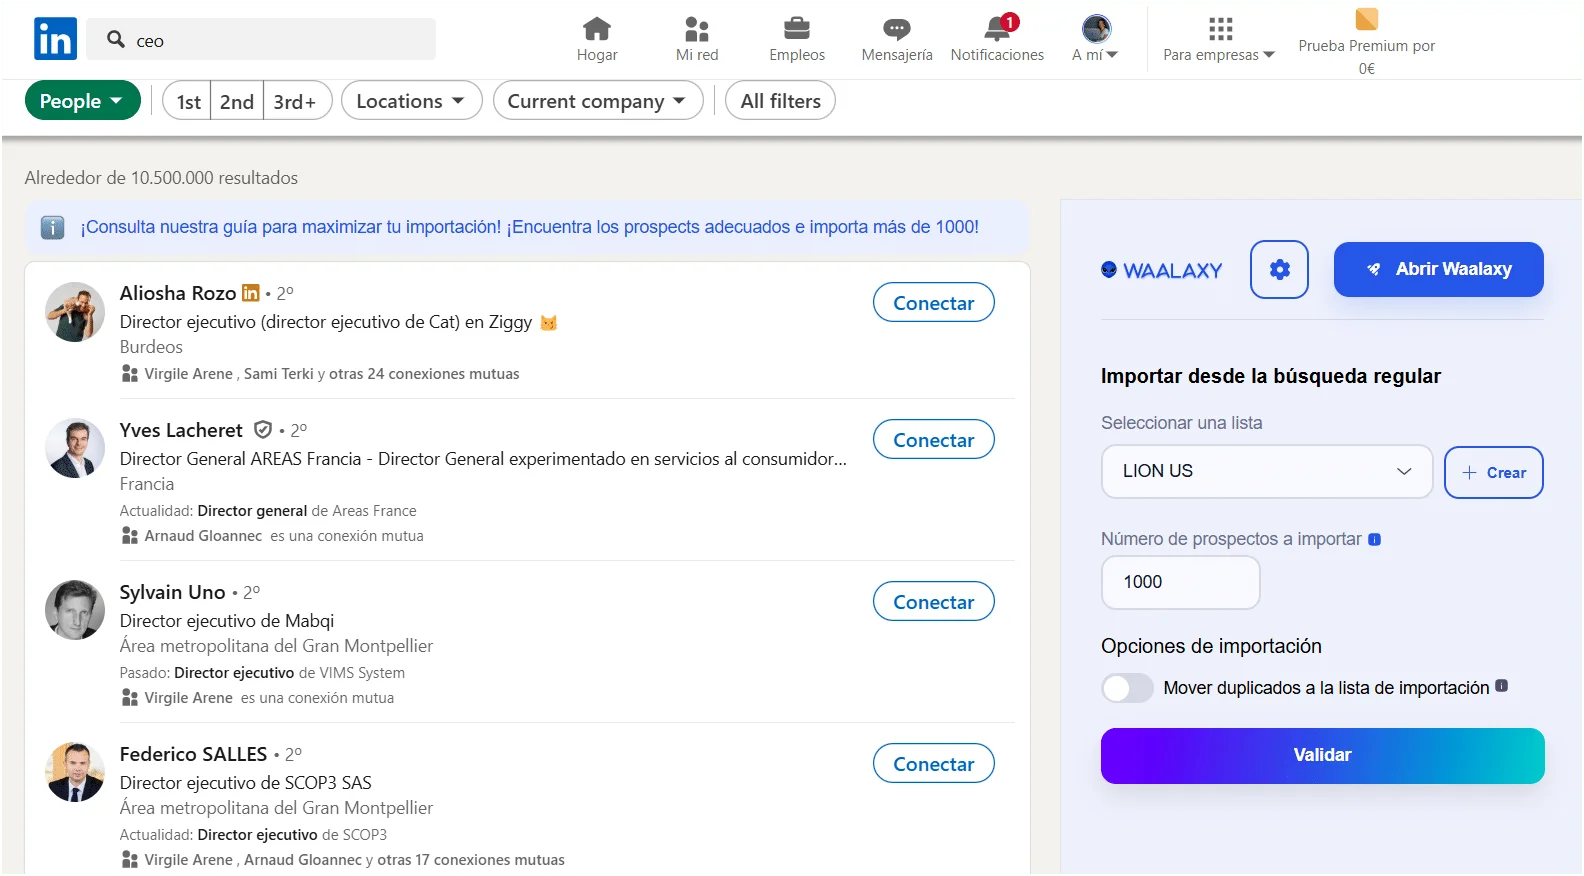Connect with Aliosha Rozo
Image resolution: width=1584 pixels, height=876 pixels.
click(x=933, y=303)
